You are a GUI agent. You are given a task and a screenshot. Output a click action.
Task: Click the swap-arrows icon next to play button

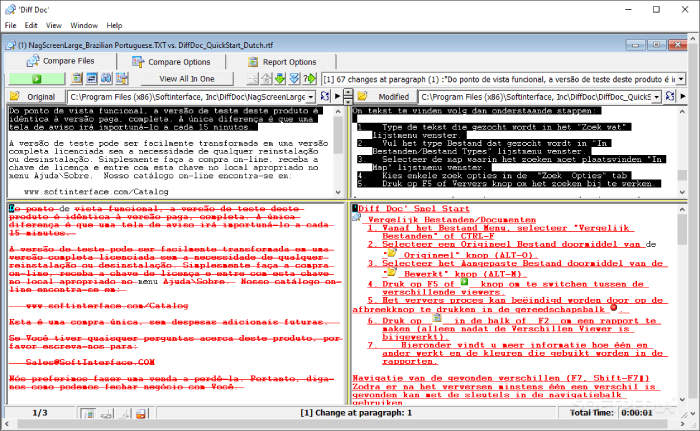[x=325, y=96]
